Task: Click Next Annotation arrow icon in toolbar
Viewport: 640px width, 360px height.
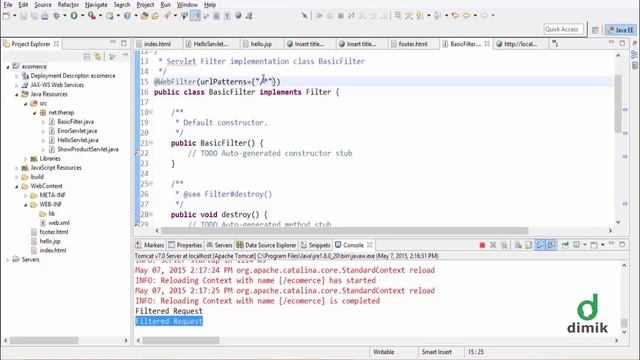Action: click(x=420, y=16)
